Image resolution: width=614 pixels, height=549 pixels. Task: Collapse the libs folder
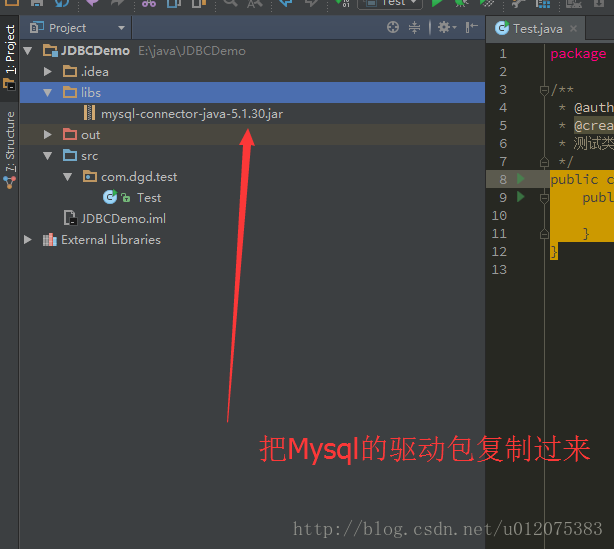(47, 92)
